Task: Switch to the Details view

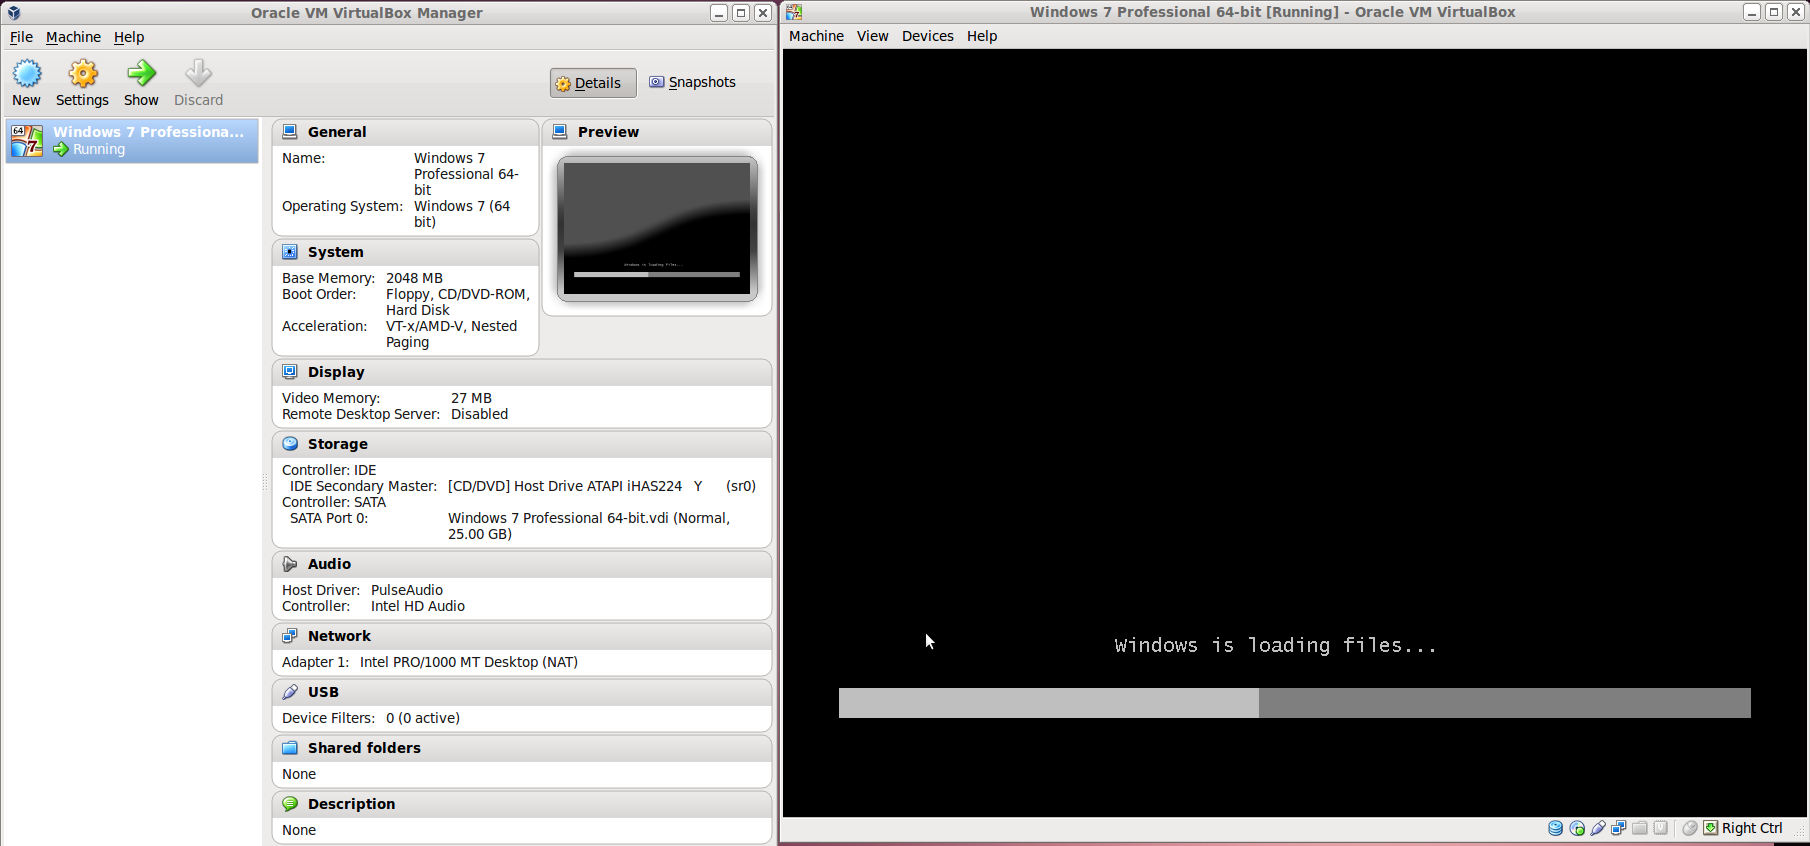Action: (x=592, y=83)
